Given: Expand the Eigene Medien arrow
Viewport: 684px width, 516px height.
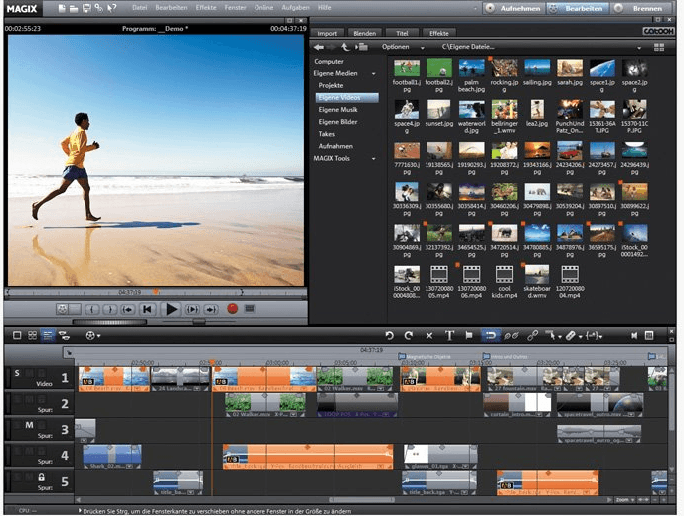Looking at the screenshot, I should coord(373,74).
